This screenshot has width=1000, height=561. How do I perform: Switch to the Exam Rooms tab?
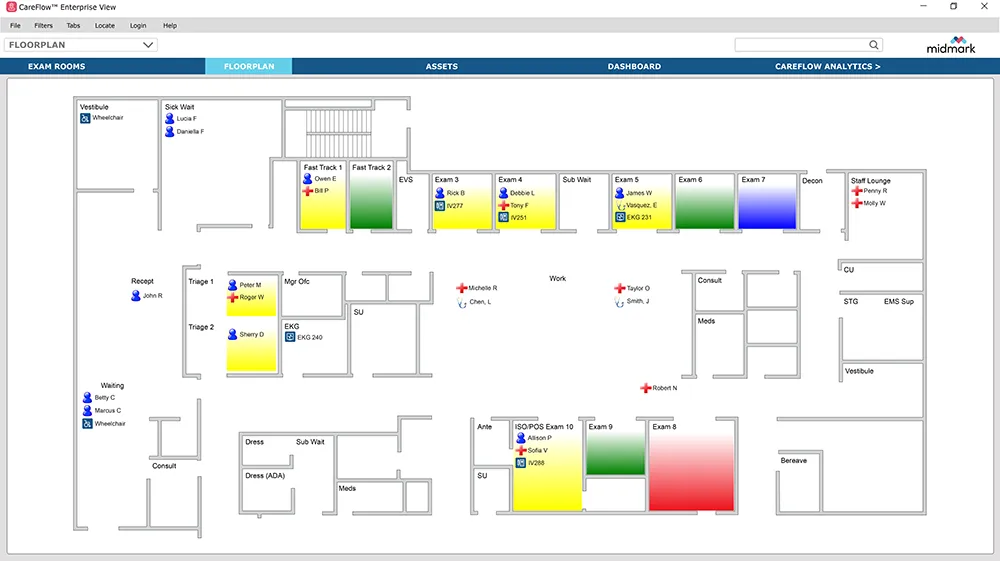click(57, 67)
